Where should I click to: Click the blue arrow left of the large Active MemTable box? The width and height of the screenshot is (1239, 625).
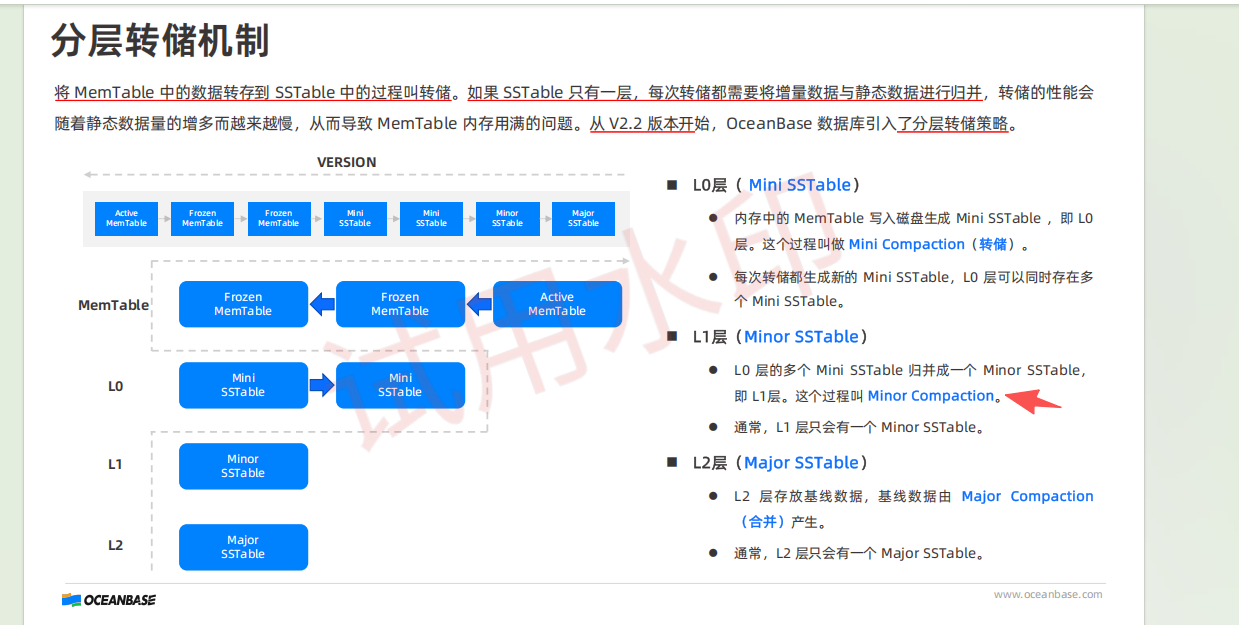point(479,304)
